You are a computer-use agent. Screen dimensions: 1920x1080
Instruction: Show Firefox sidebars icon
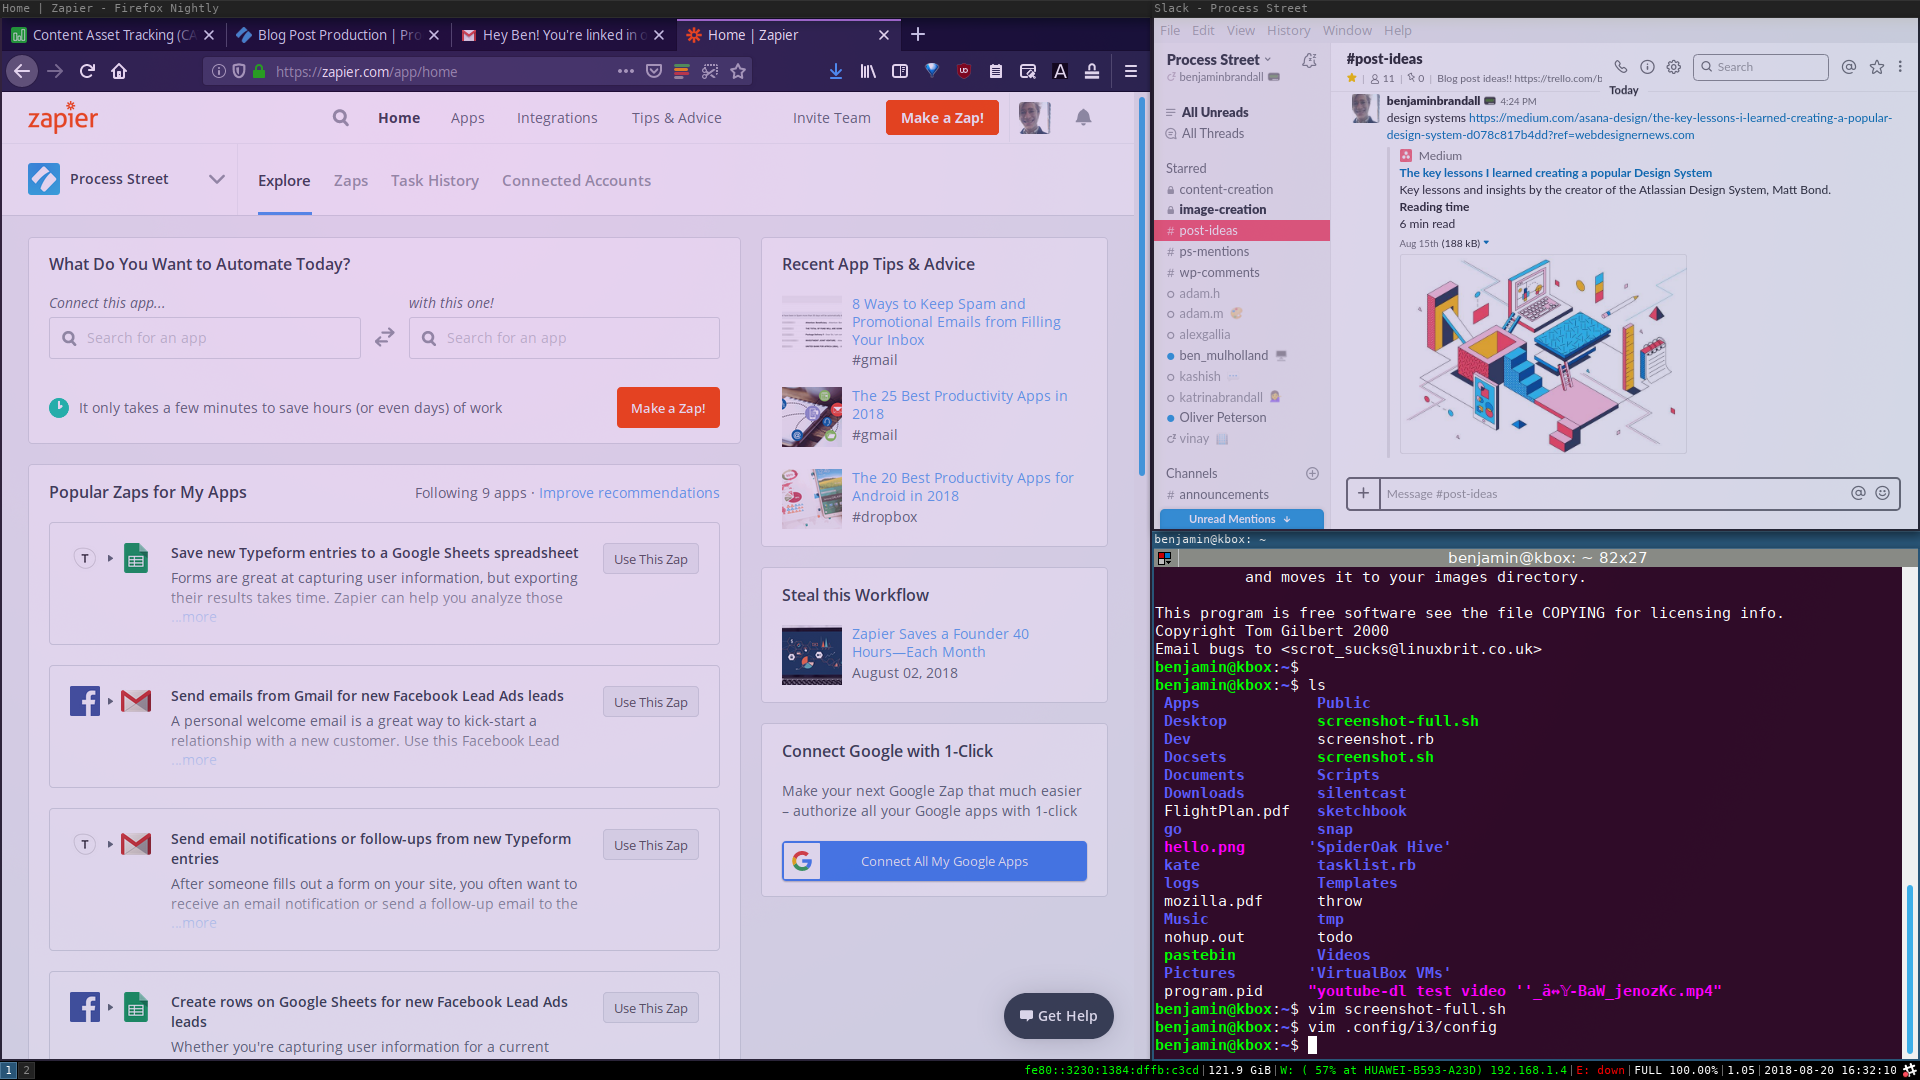900,71
